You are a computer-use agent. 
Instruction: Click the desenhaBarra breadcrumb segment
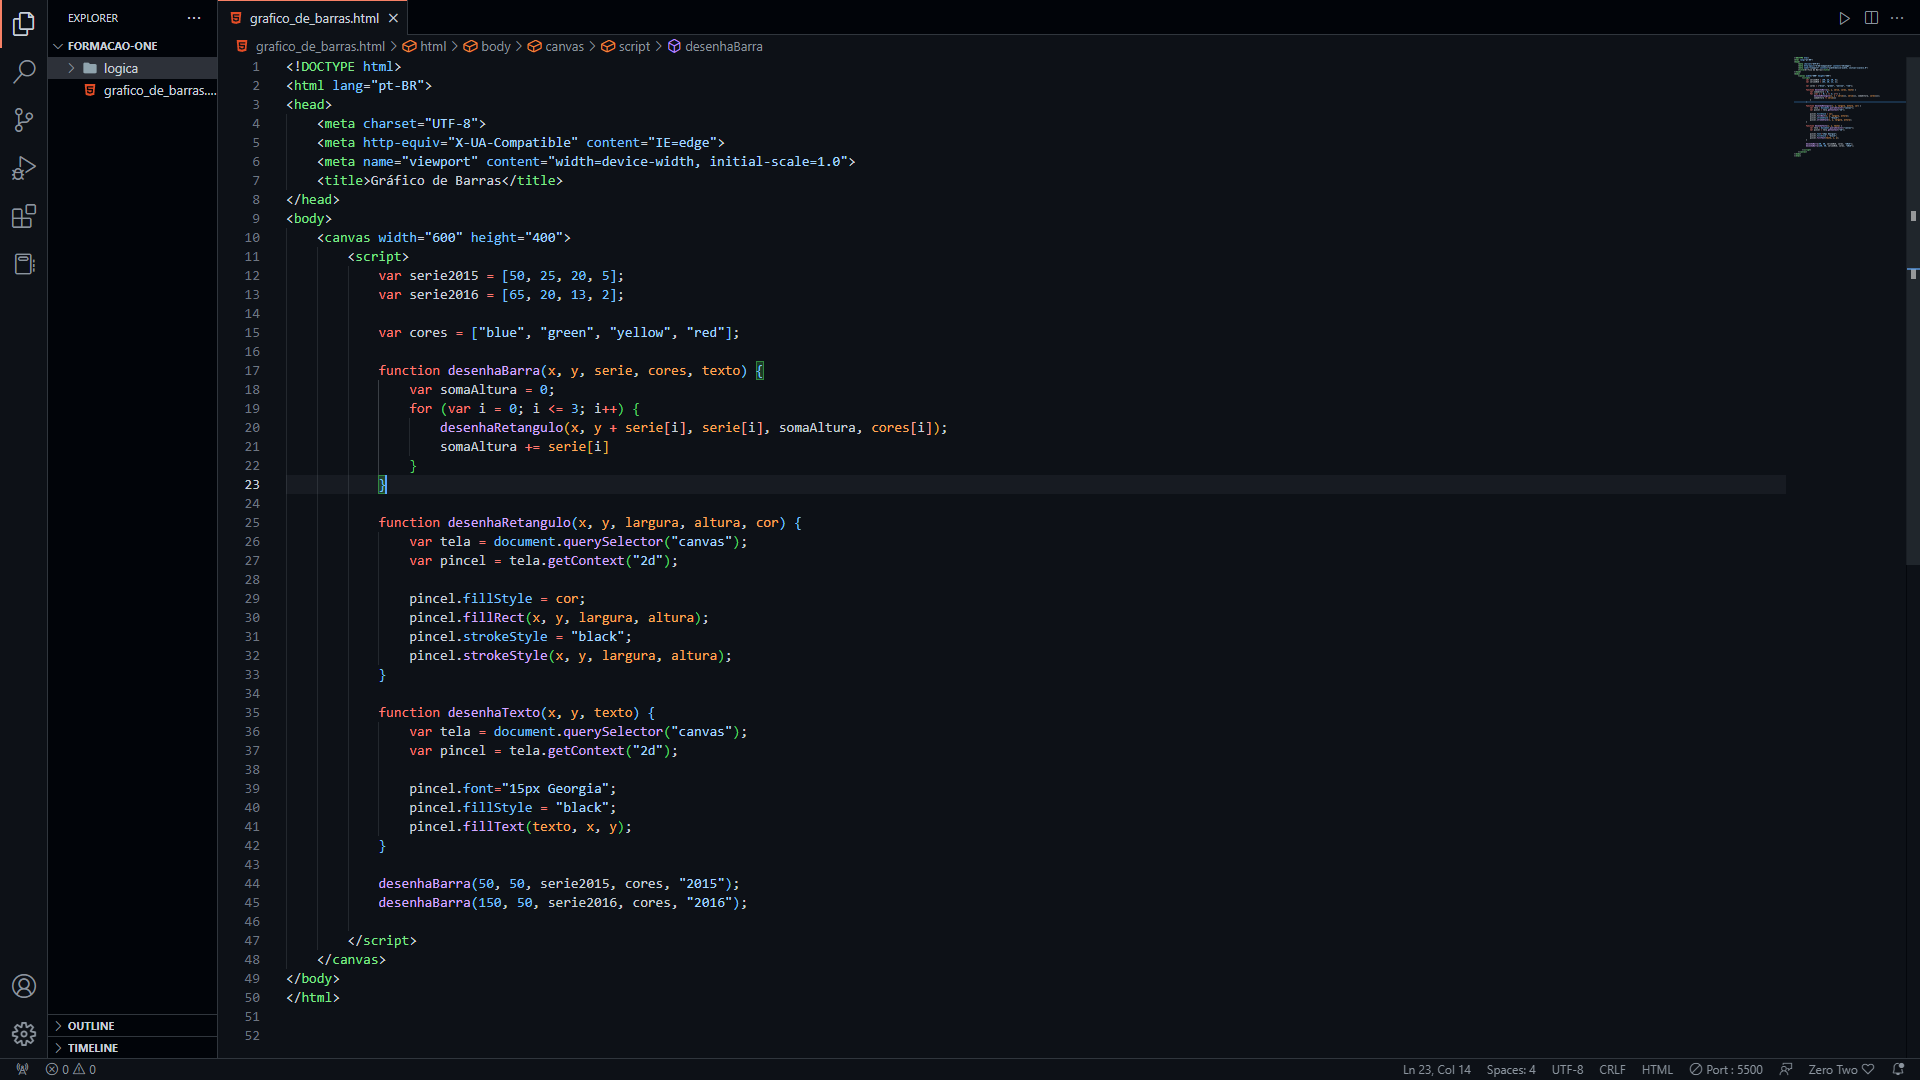click(723, 46)
